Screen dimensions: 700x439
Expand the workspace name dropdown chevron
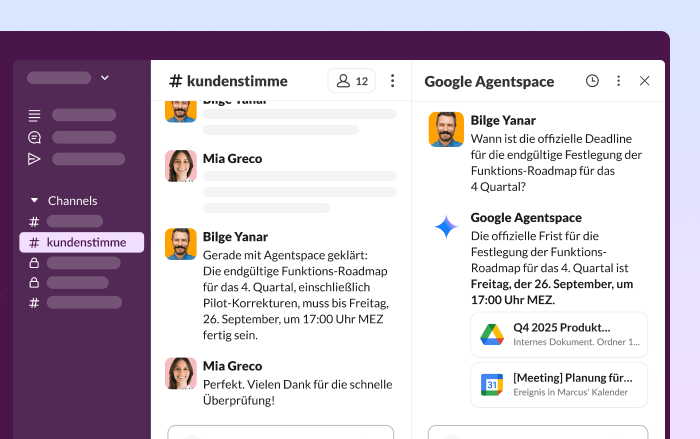[105, 77]
